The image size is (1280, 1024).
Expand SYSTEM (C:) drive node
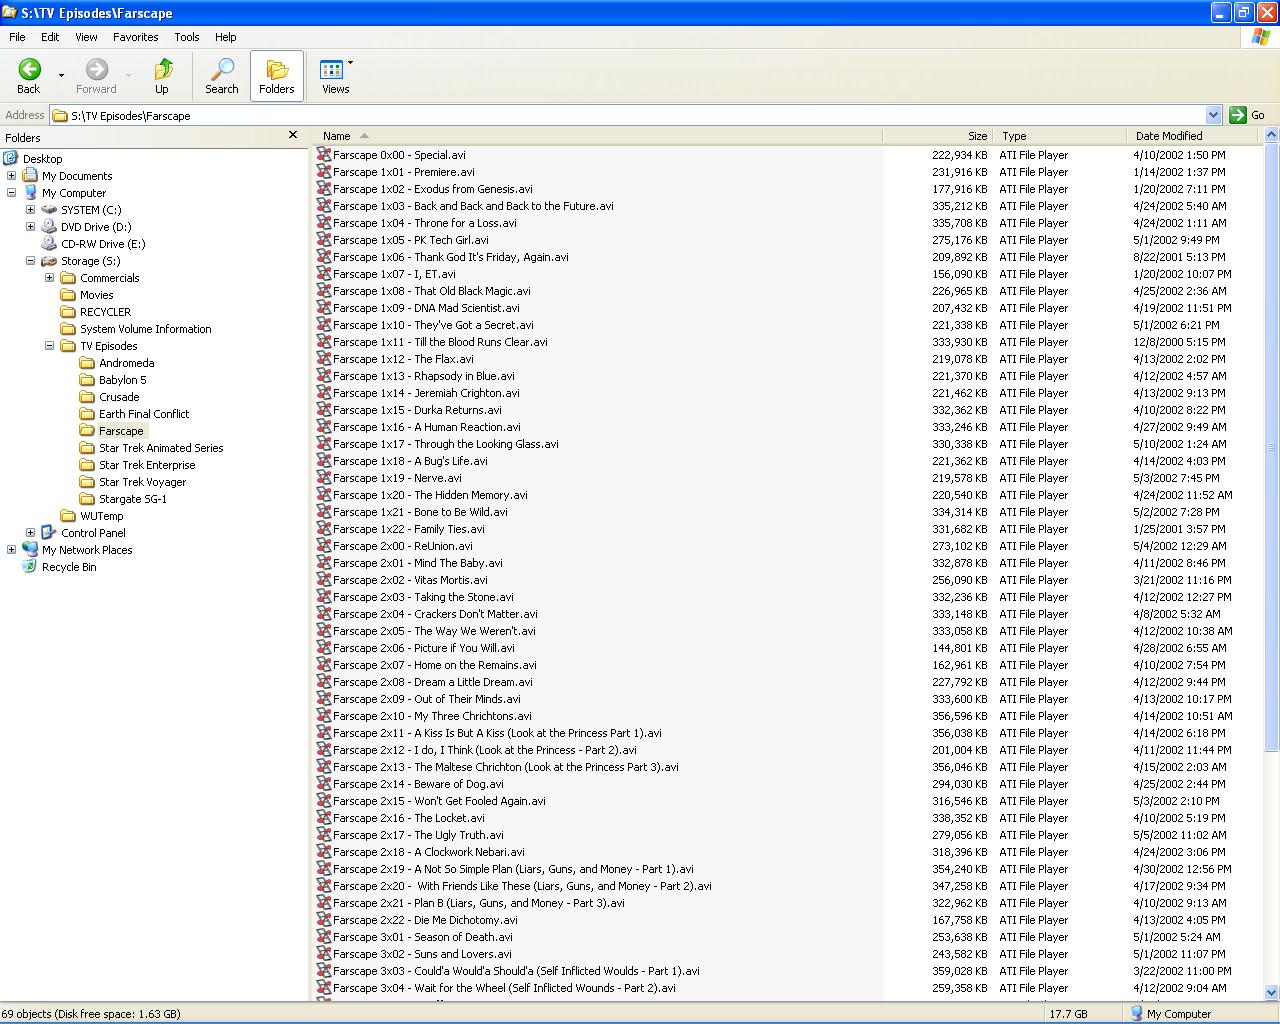[30, 210]
